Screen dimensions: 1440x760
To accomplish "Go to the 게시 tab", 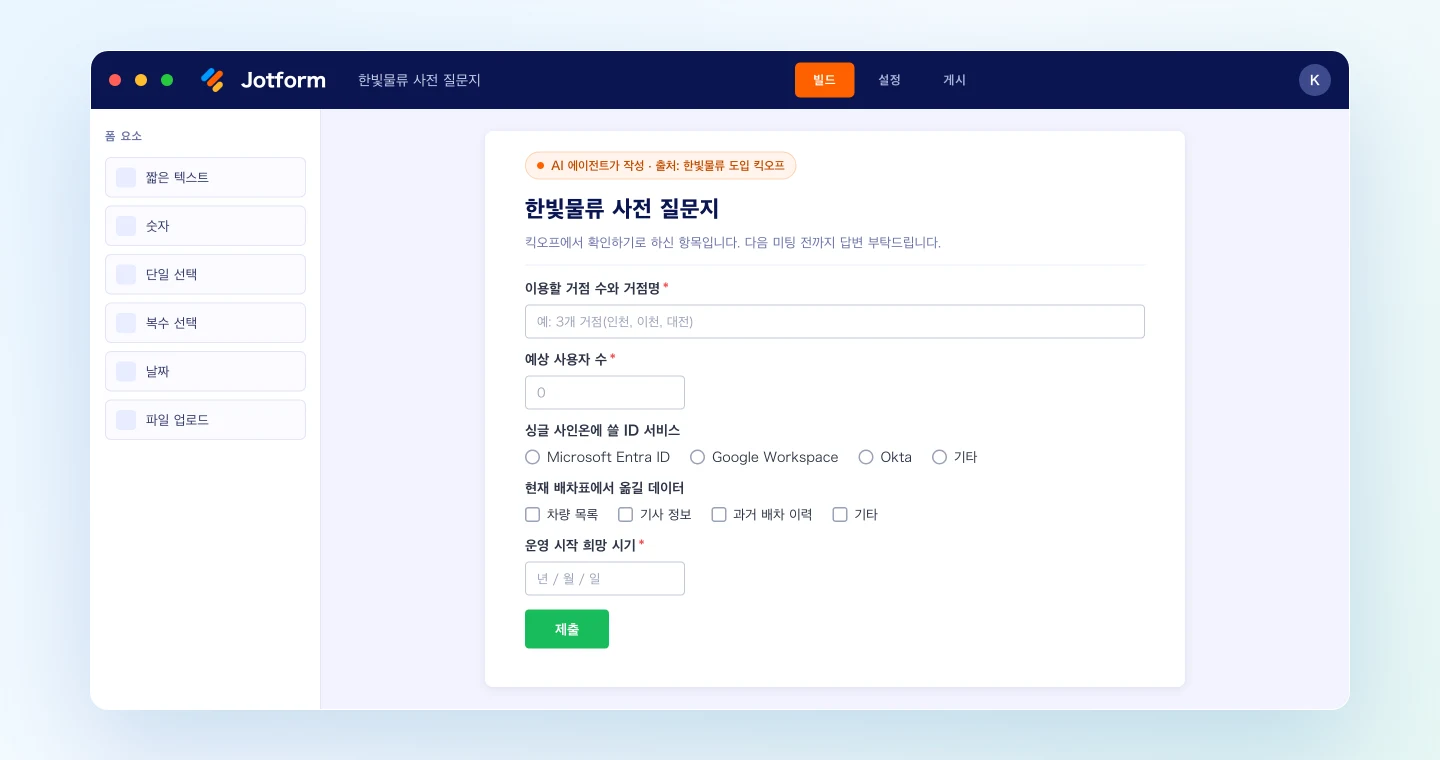I will pyautogui.click(x=955, y=80).
